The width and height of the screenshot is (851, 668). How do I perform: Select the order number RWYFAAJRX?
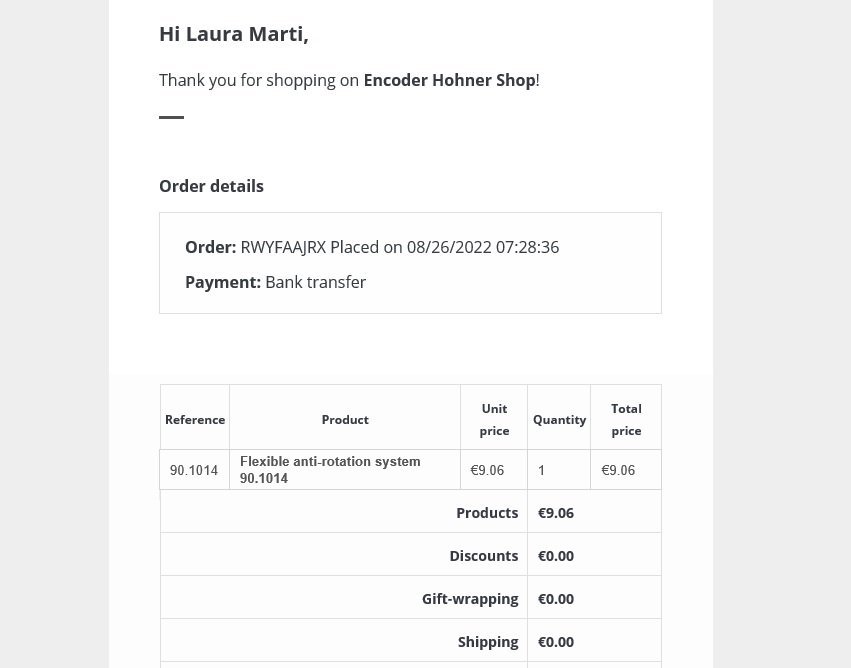coord(283,247)
